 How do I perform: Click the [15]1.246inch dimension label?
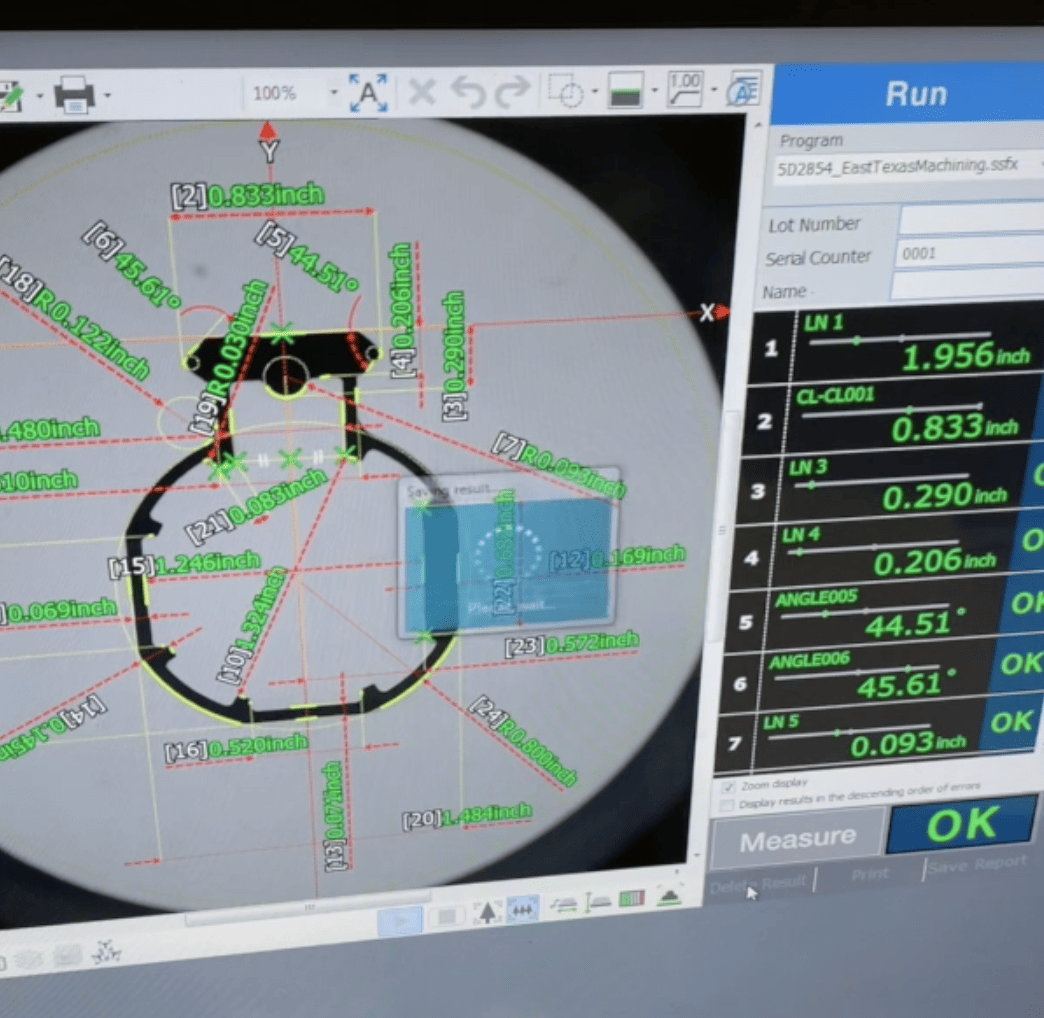tap(184, 564)
